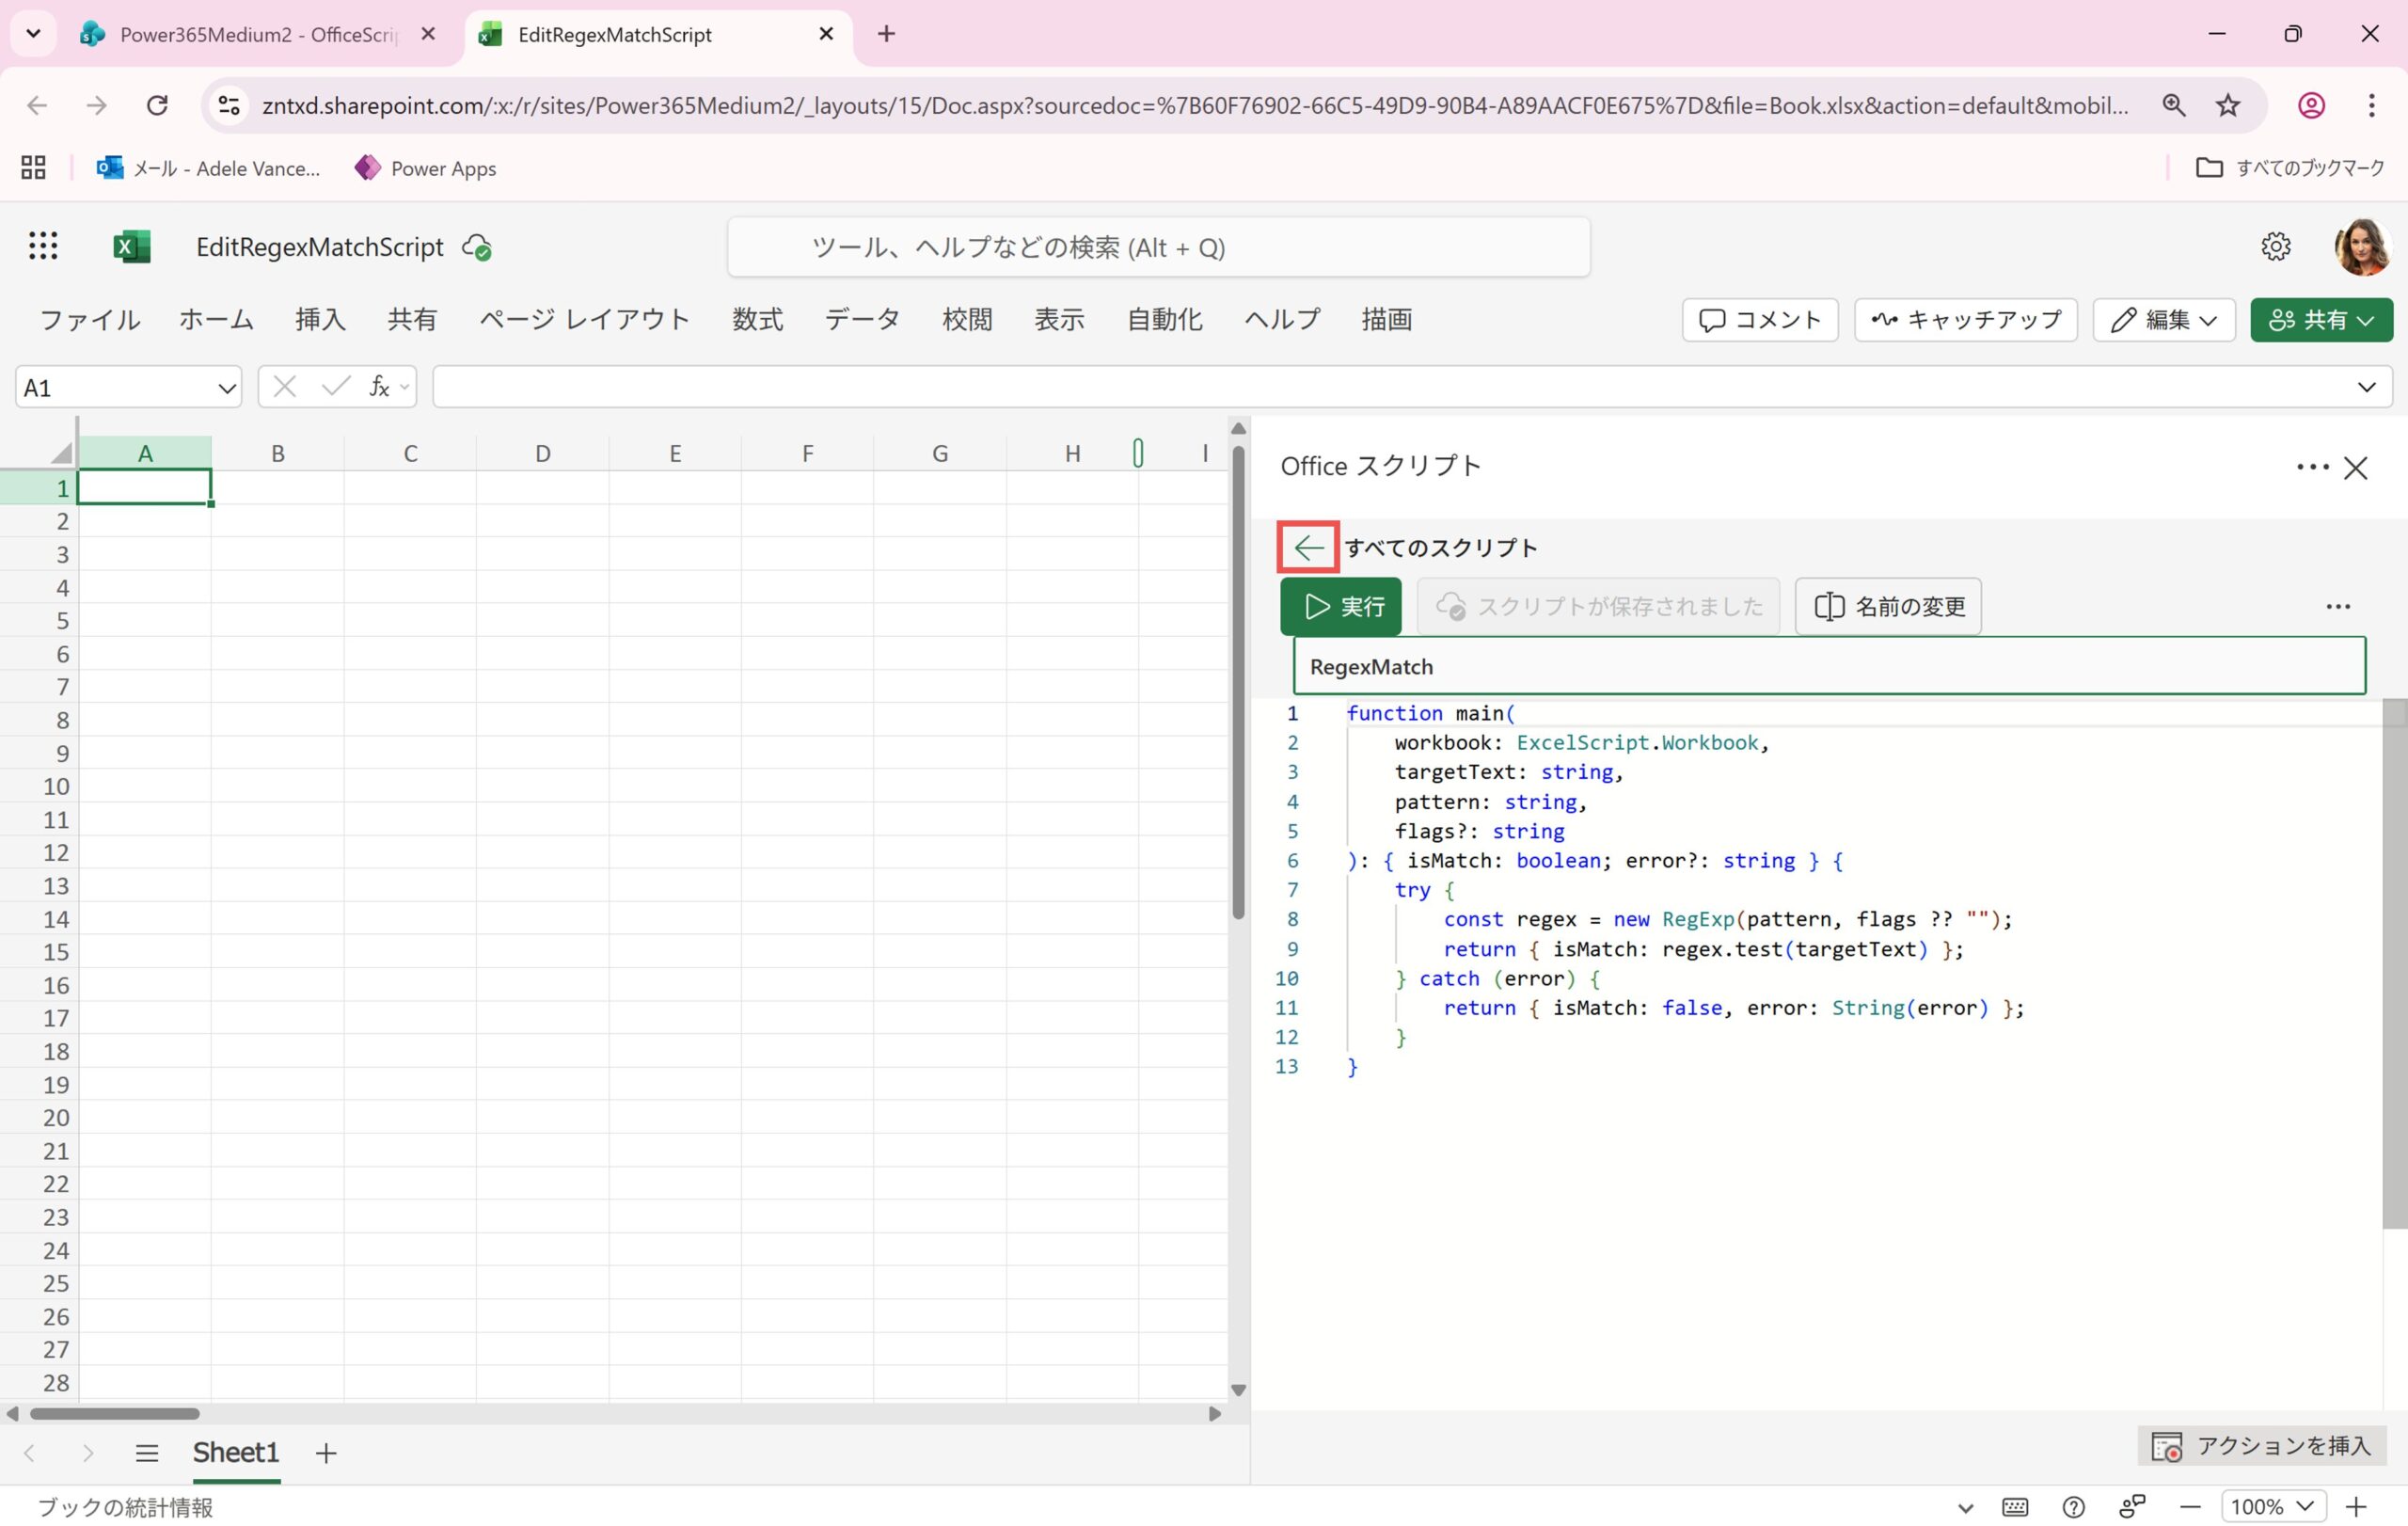Run the script with 実行 button

coord(1341,606)
